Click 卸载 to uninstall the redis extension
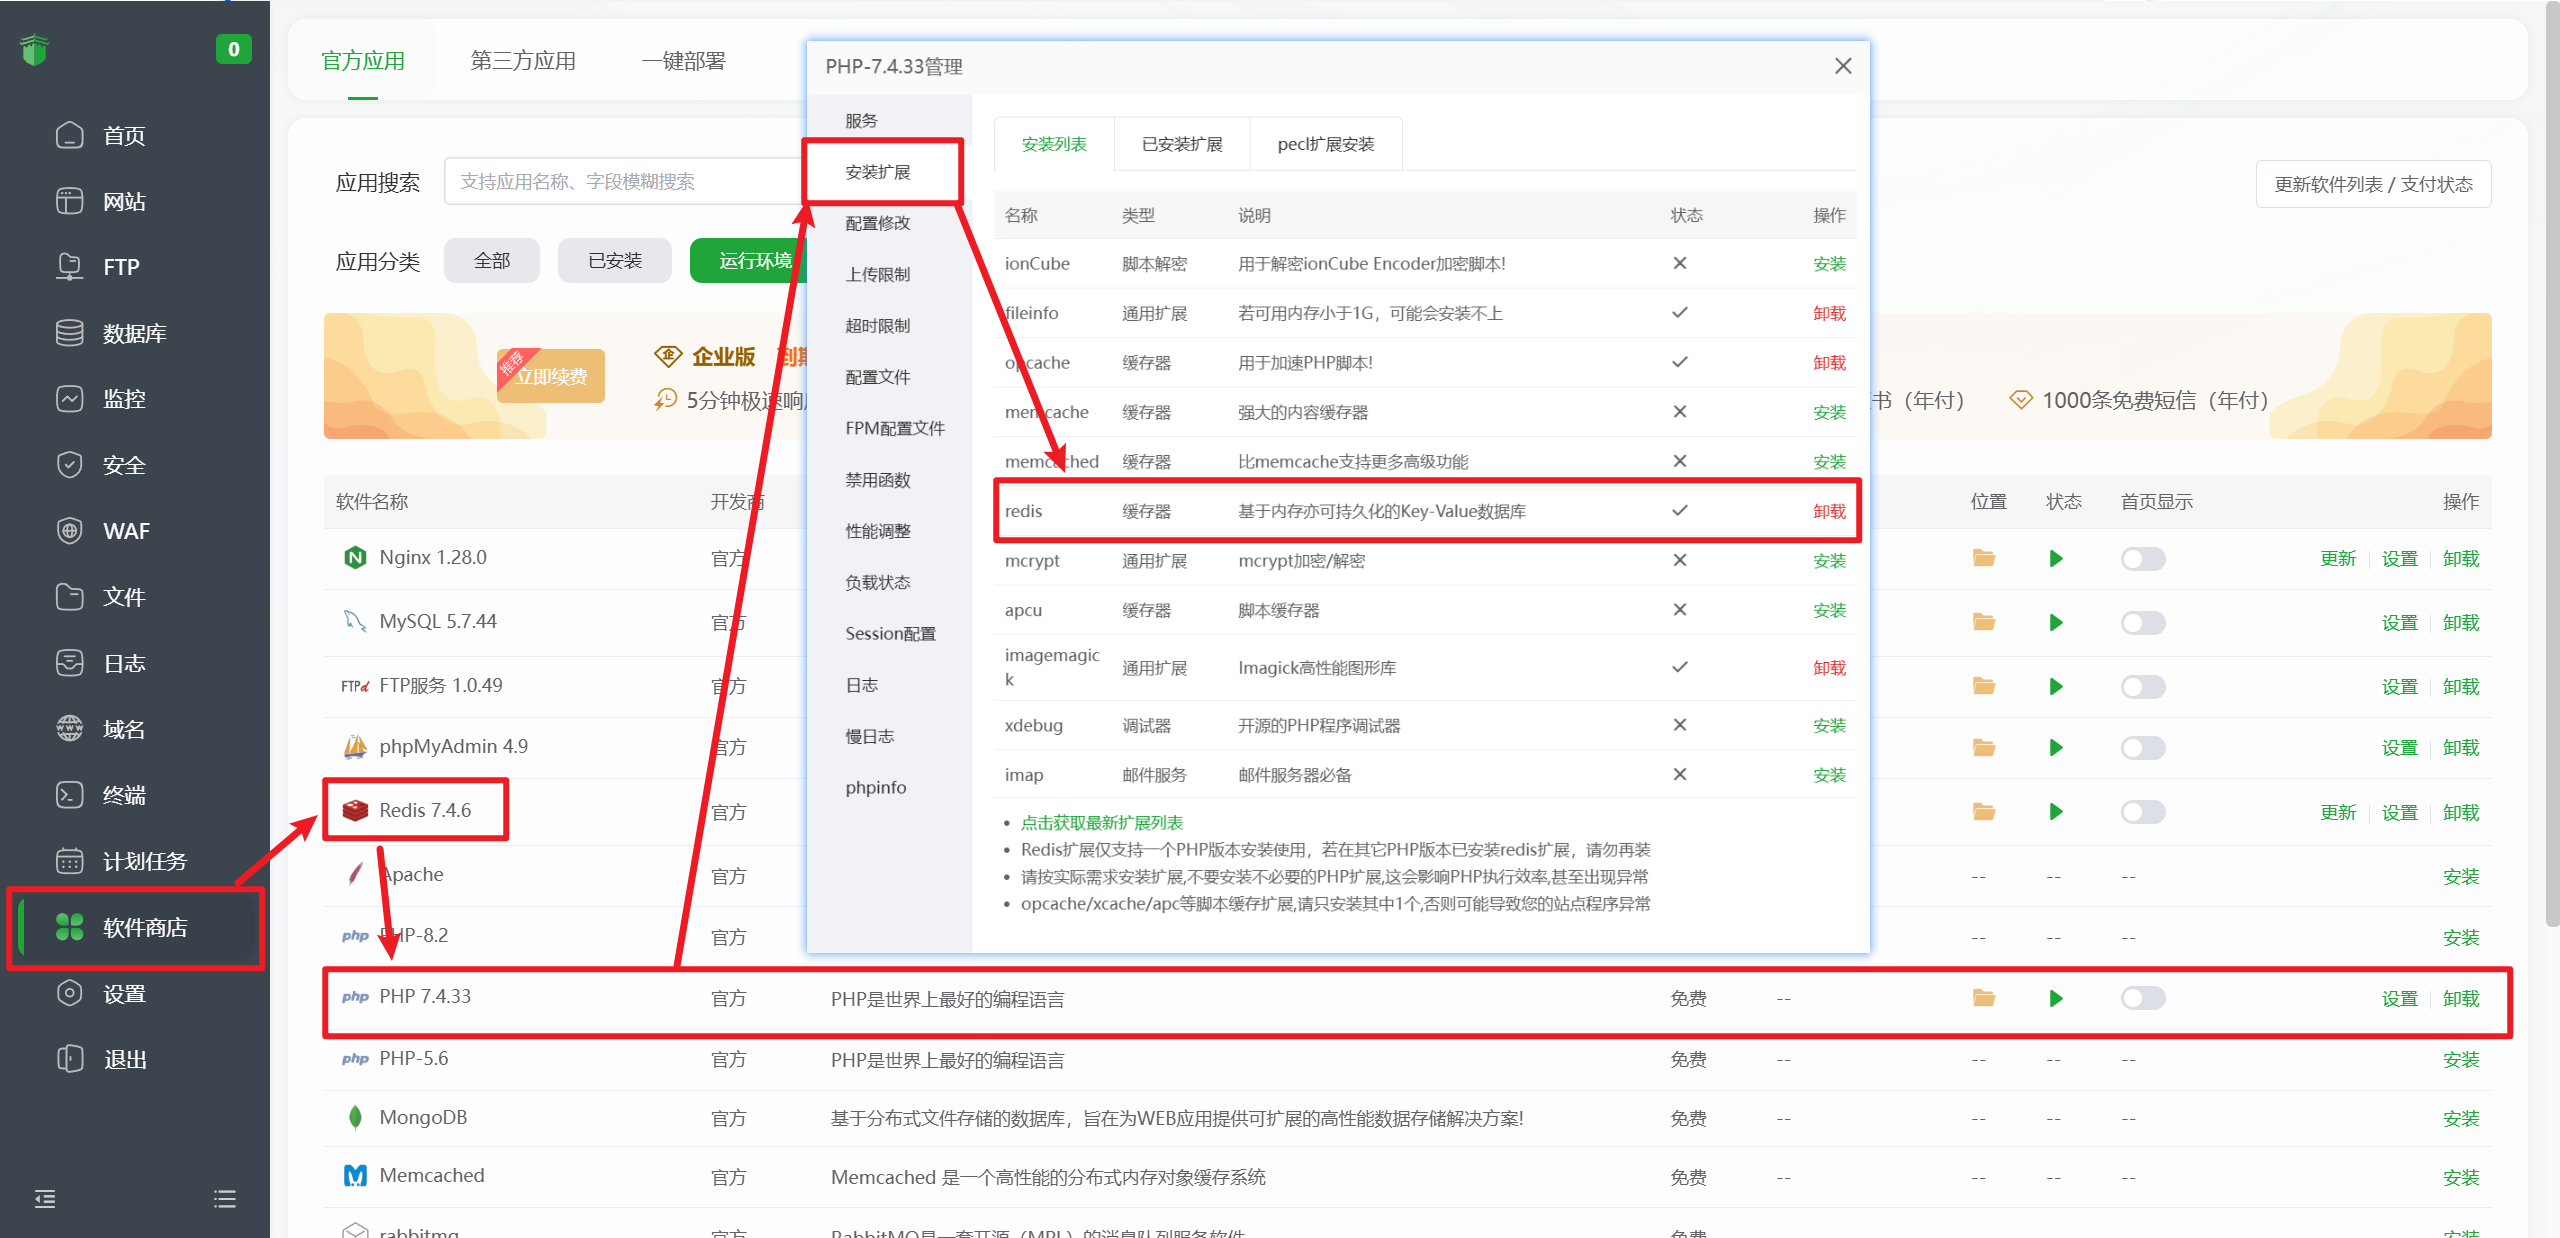 pos(1828,511)
